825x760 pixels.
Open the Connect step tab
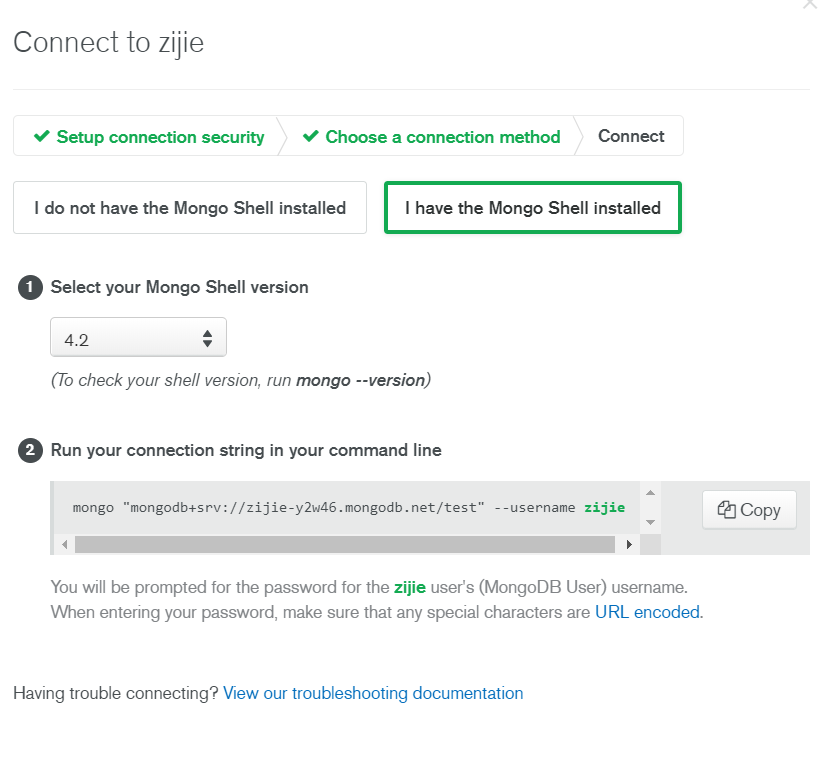pyautogui.click(x=631, y=136)
